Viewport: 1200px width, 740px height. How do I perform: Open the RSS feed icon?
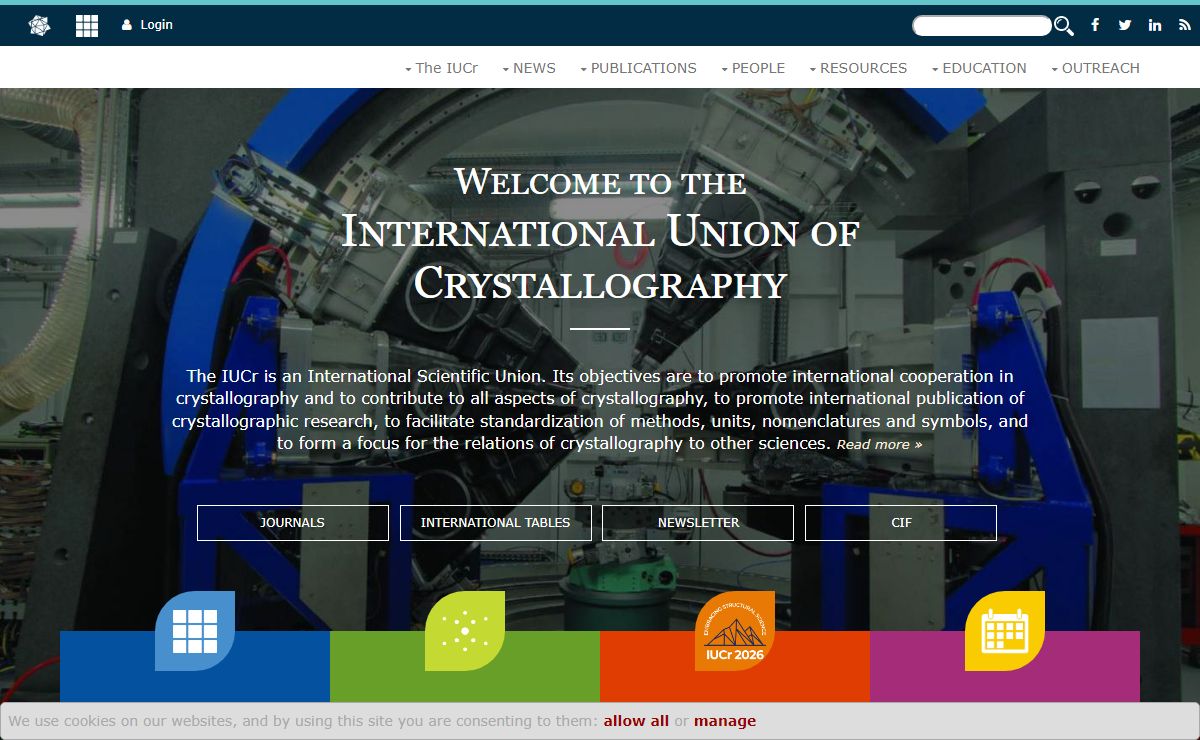point(1185,25)
